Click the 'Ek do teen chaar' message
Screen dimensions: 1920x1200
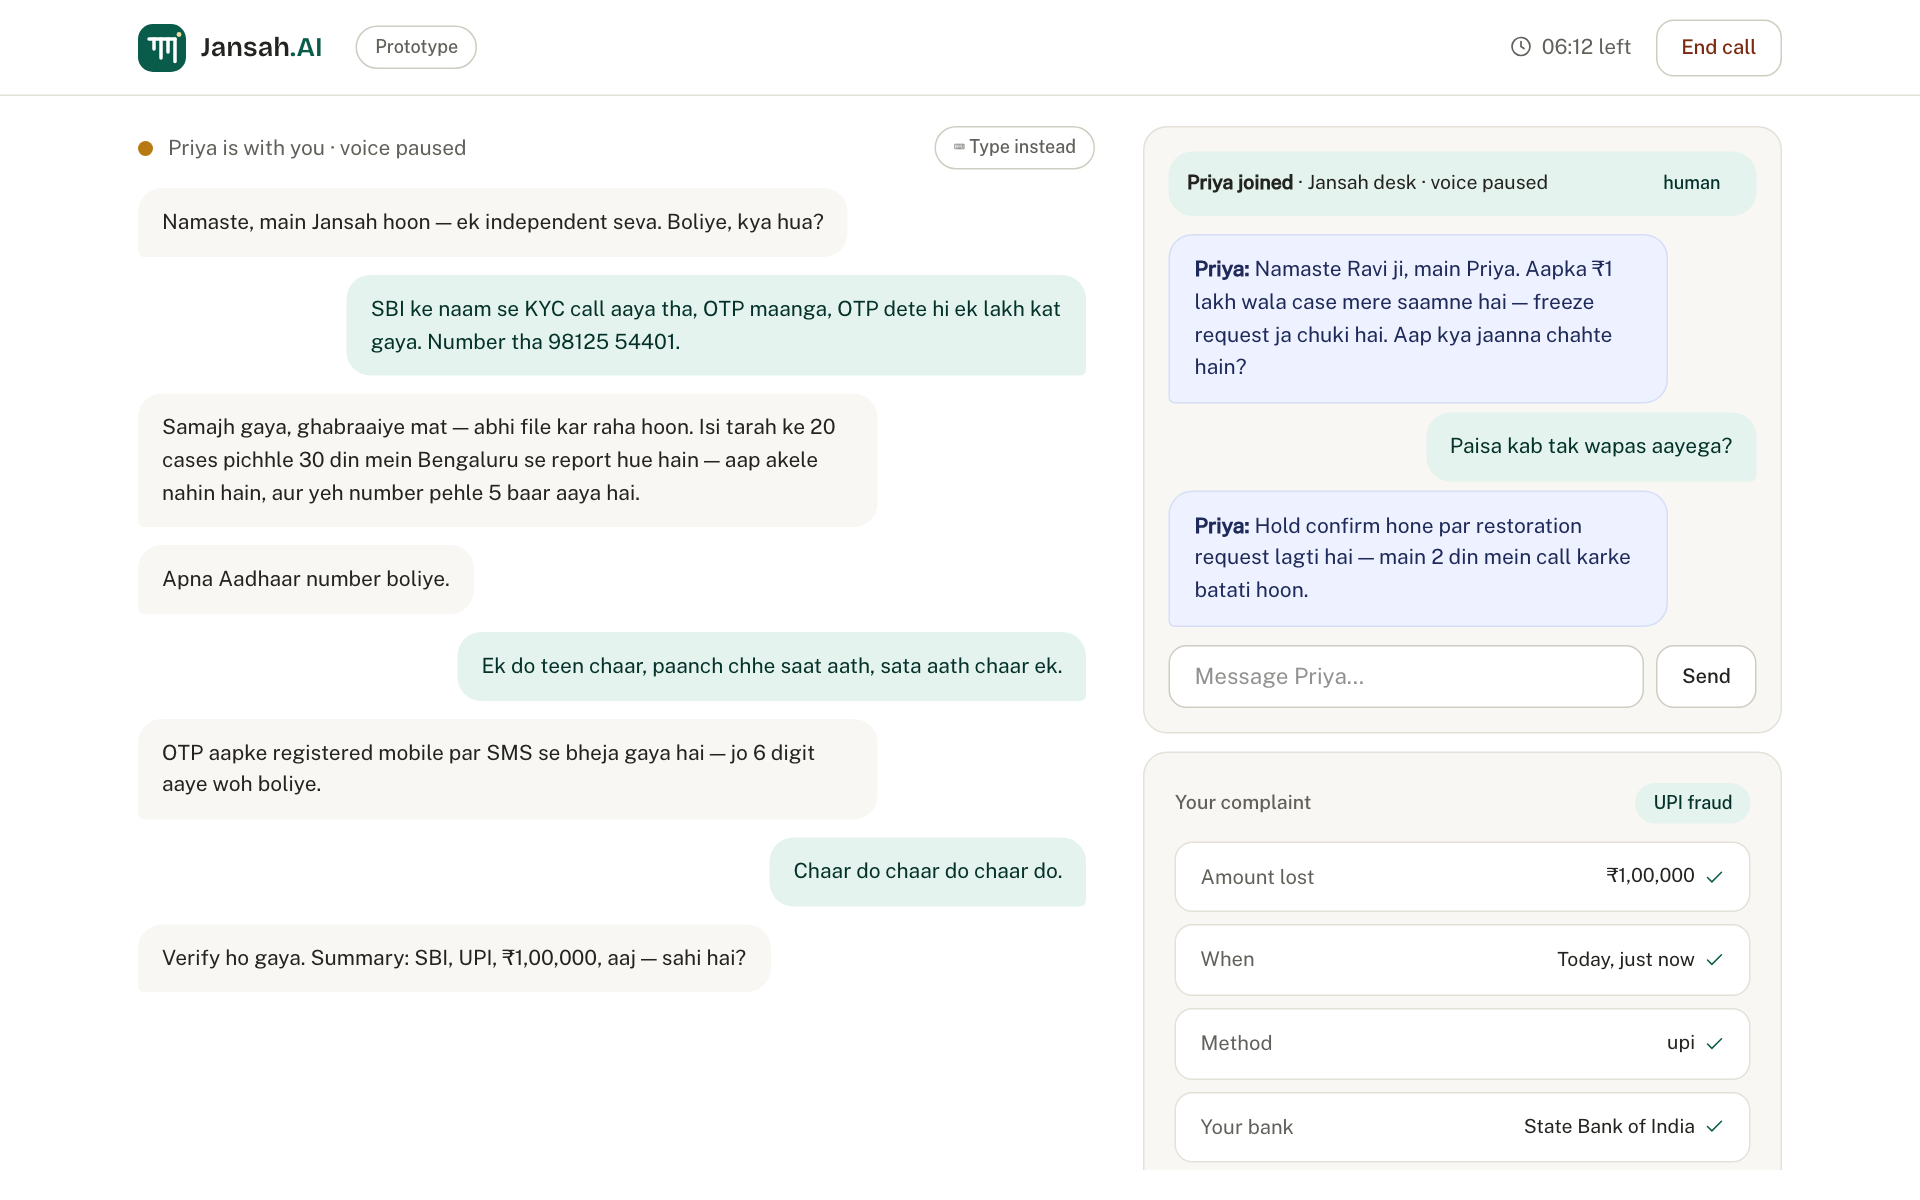tap(771, 666)
